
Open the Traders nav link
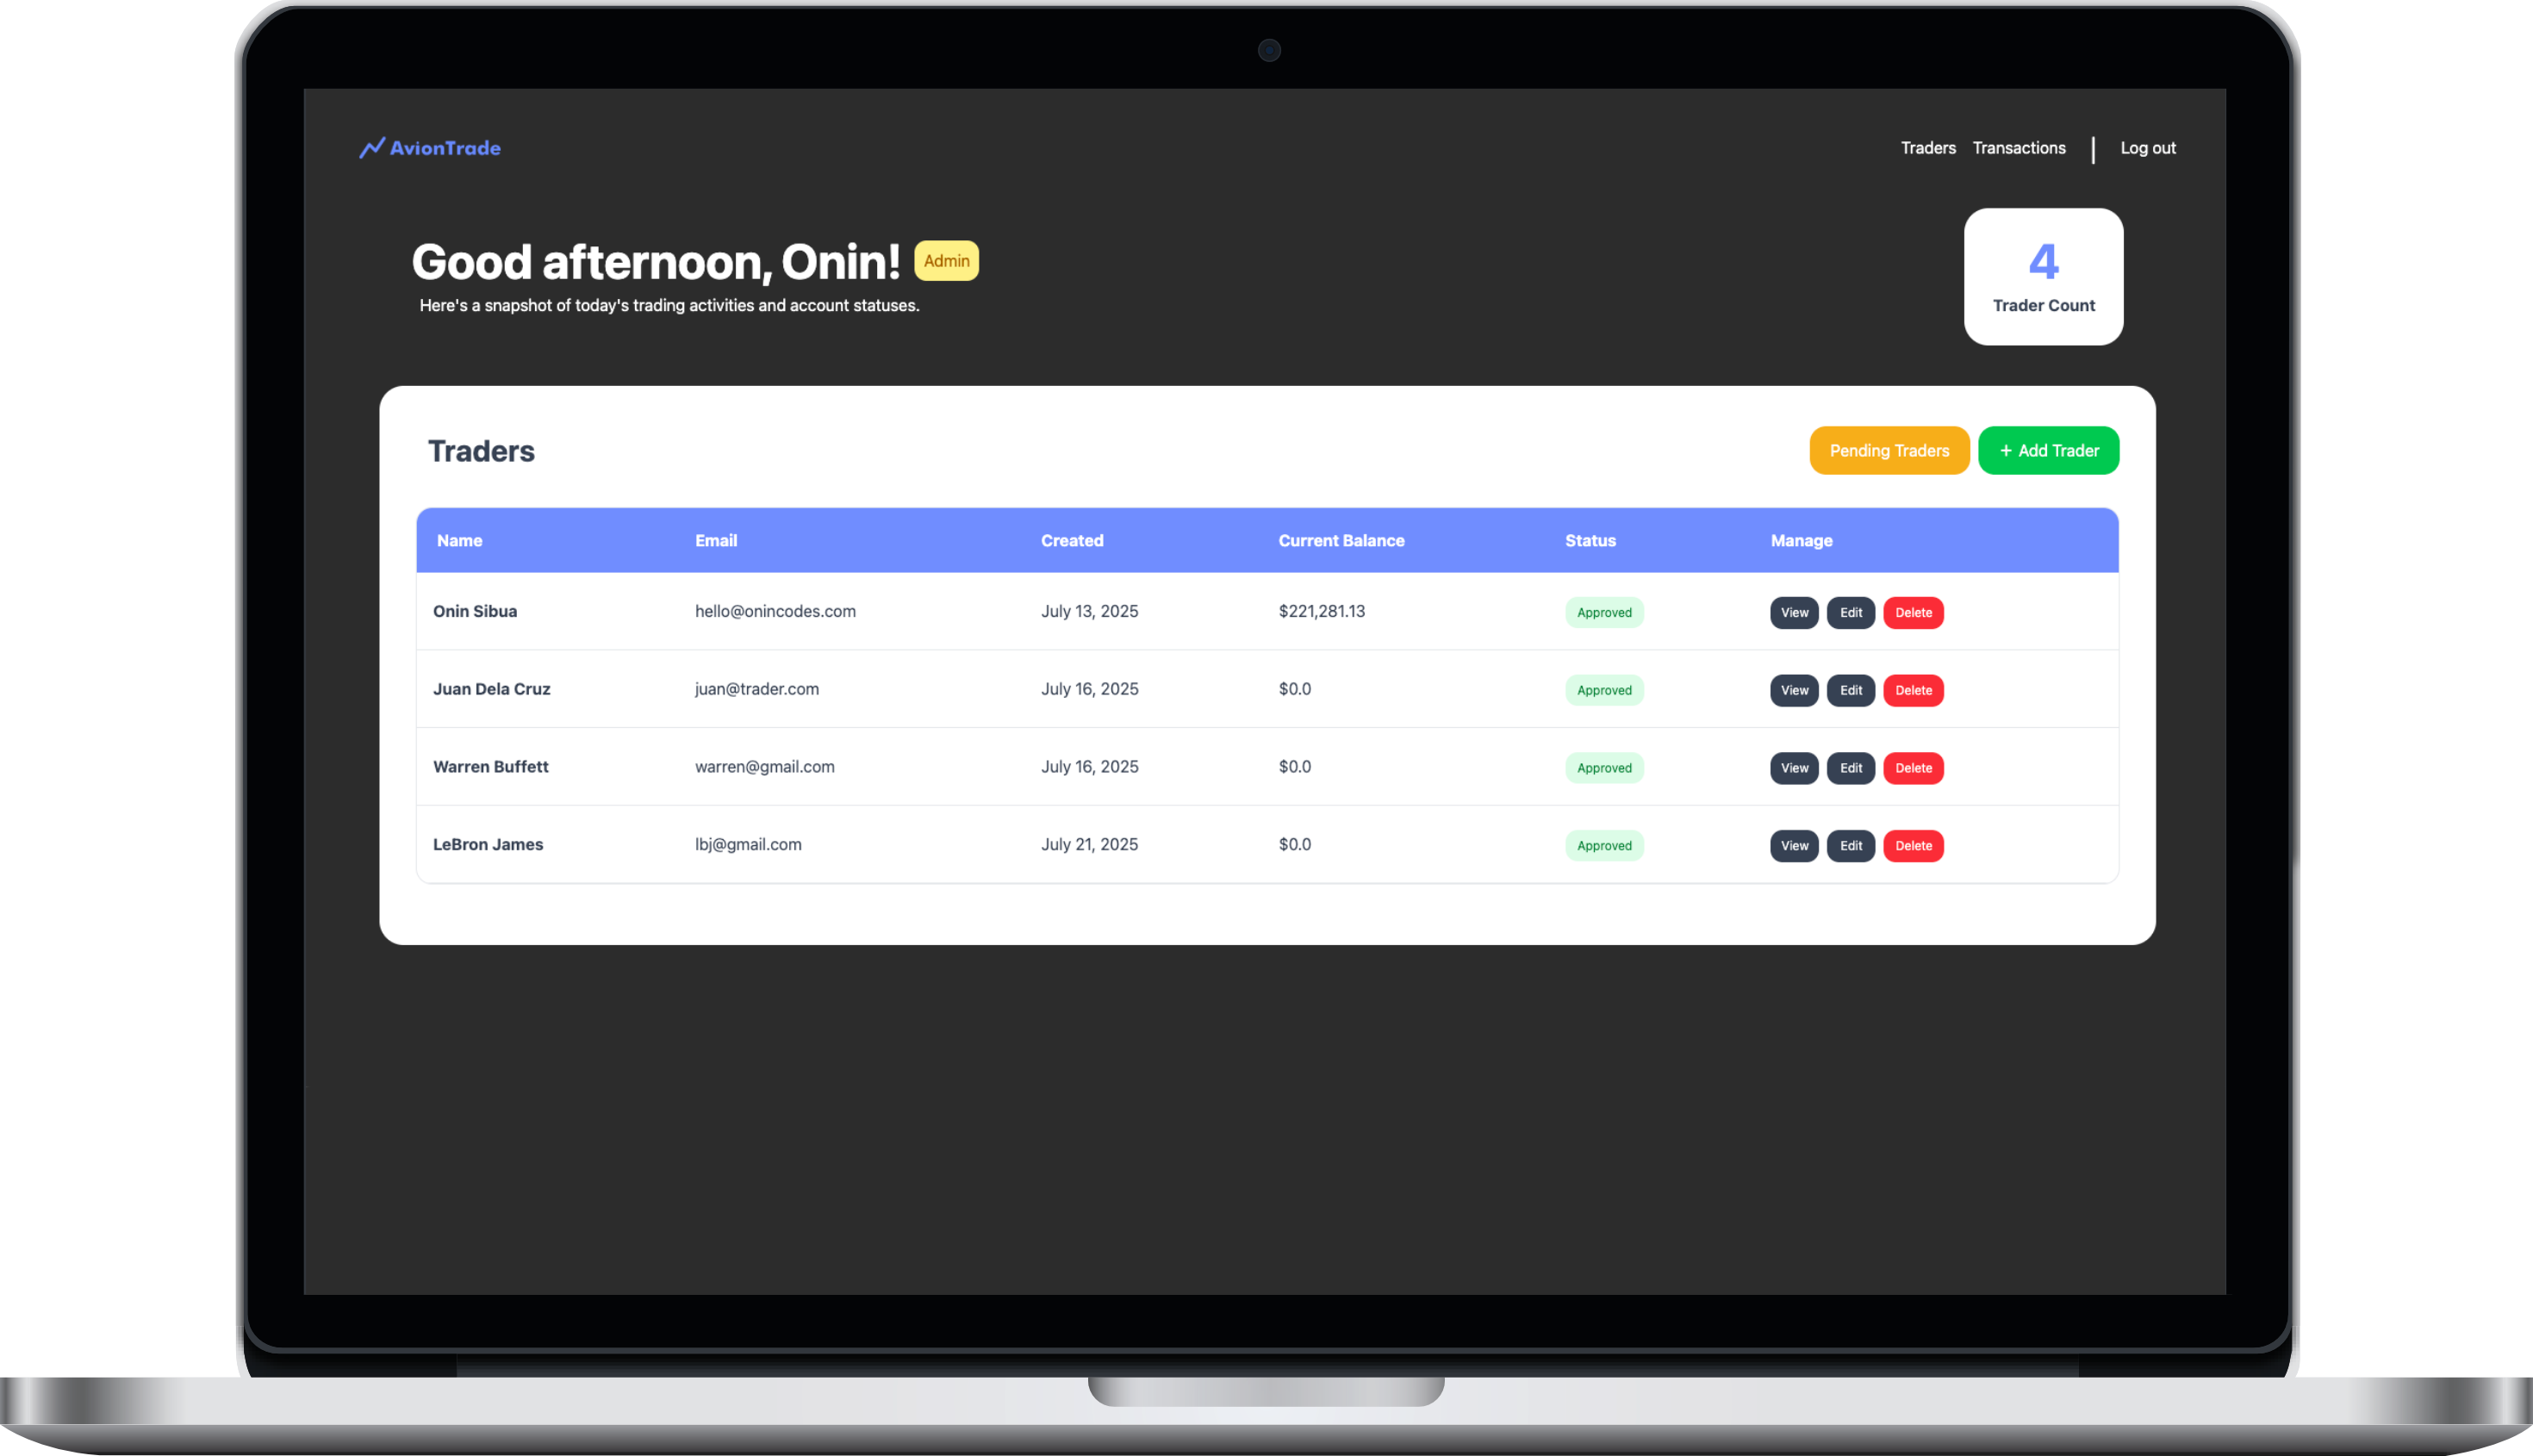point(1927,148)
